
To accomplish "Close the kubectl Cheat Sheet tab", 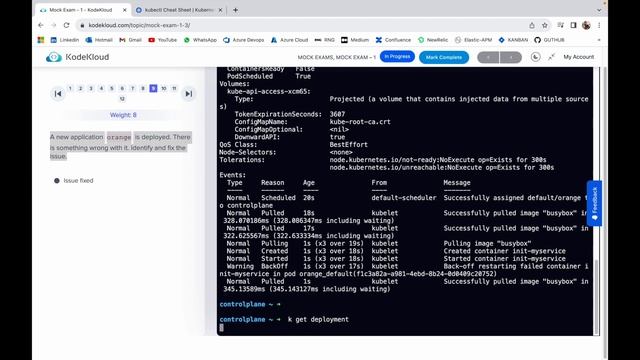I will point(220,10).
